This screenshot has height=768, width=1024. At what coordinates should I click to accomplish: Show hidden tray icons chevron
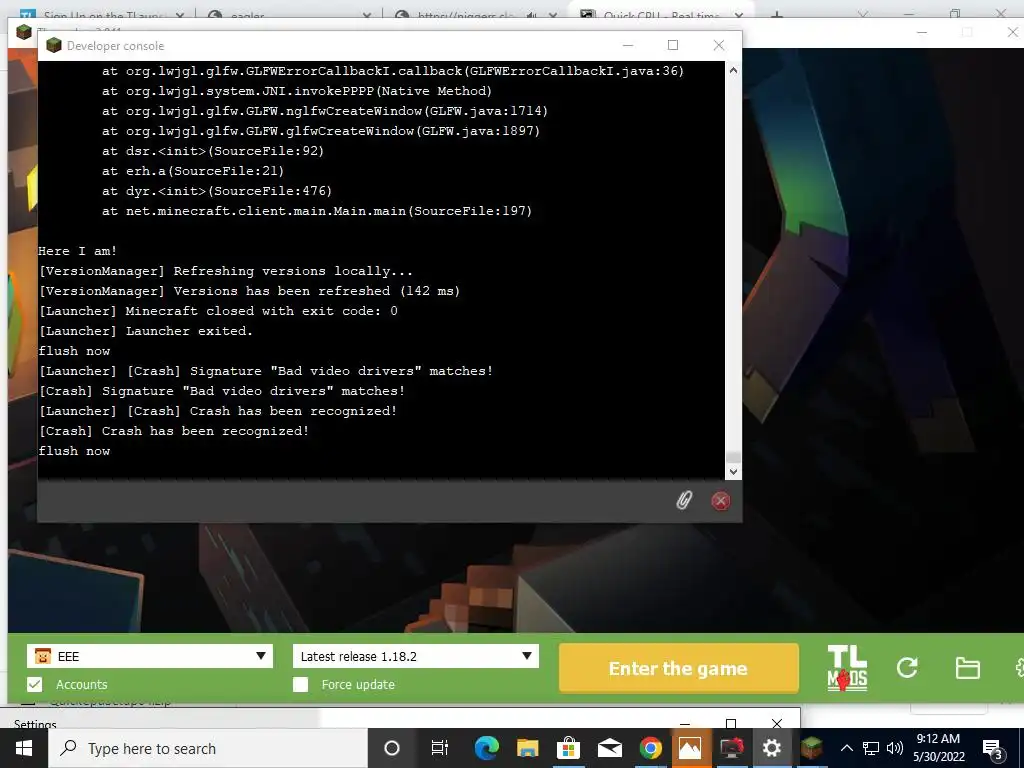pos(846,748)
